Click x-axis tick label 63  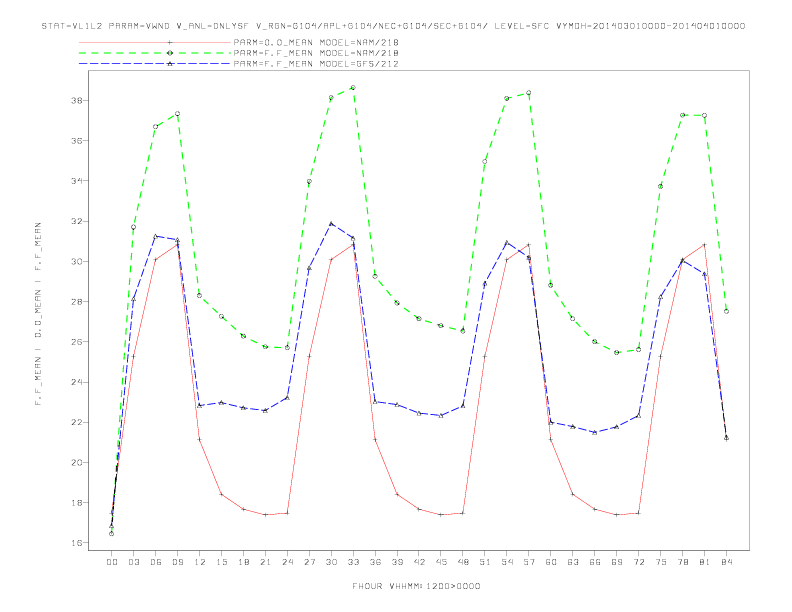(573, 562)
